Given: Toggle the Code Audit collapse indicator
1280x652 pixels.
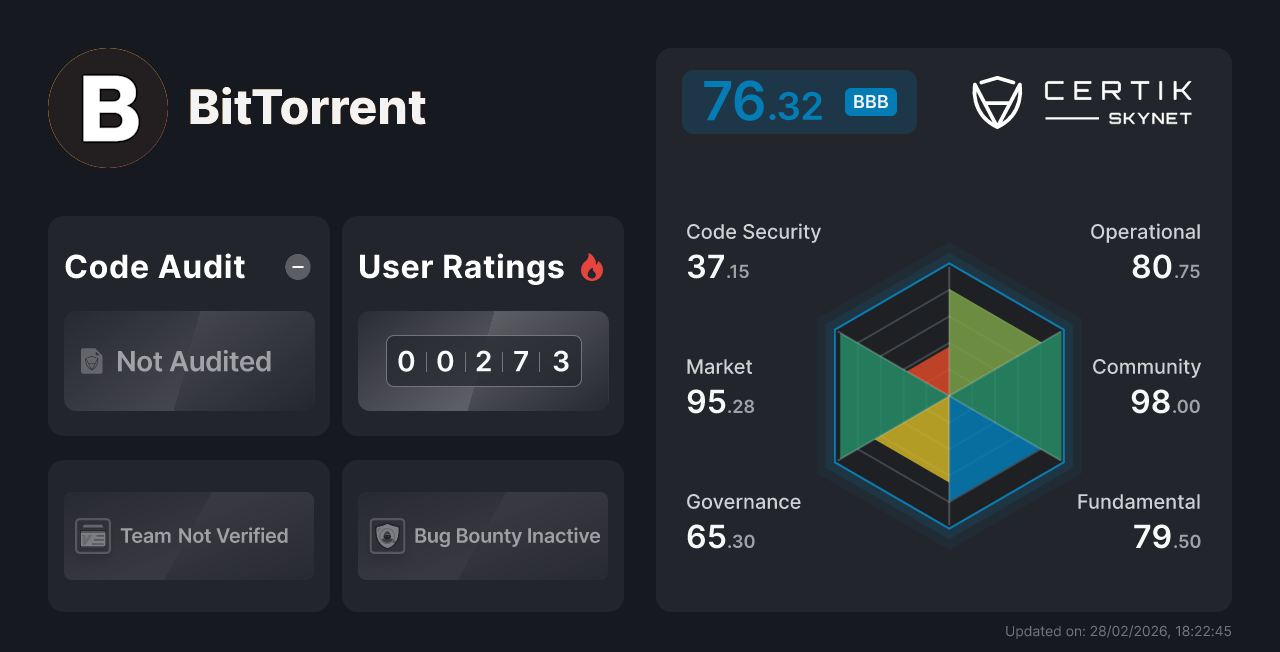Looking at the screenshot, I should tap(297, 267).
